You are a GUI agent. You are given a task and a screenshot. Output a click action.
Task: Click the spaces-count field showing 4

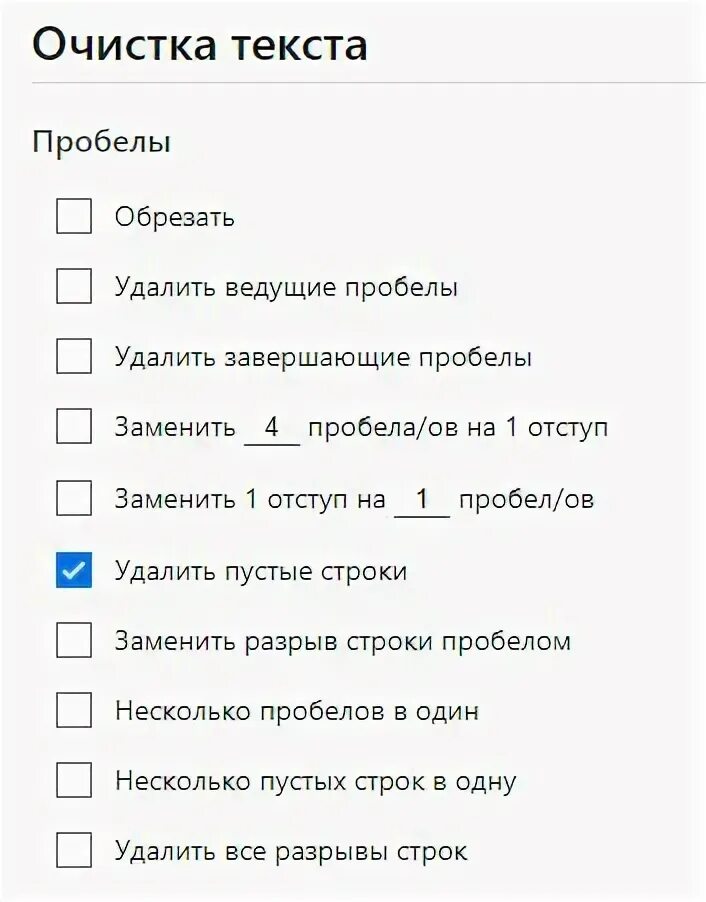coord(272,428)
